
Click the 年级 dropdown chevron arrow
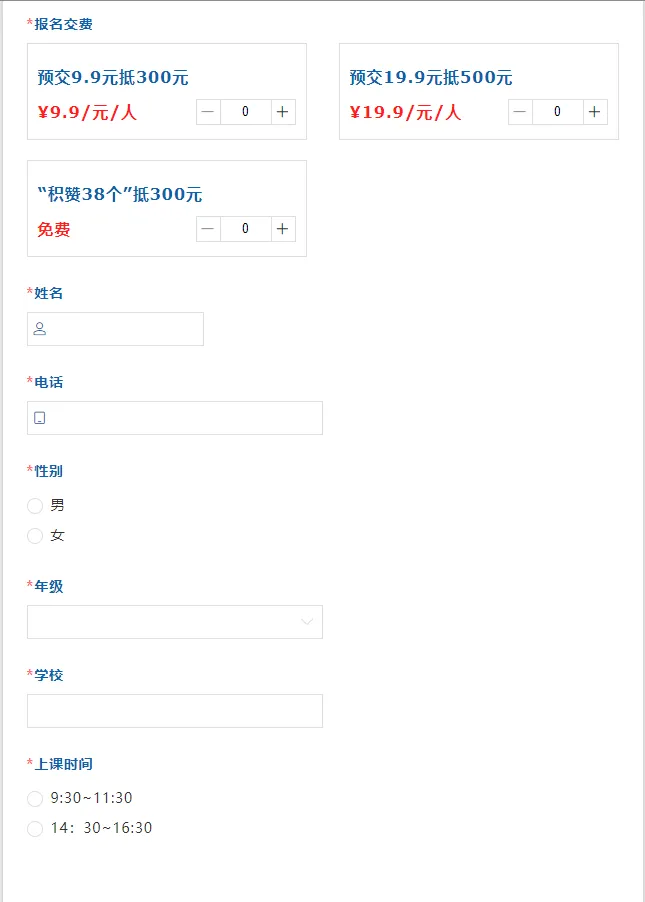[307, 622]
